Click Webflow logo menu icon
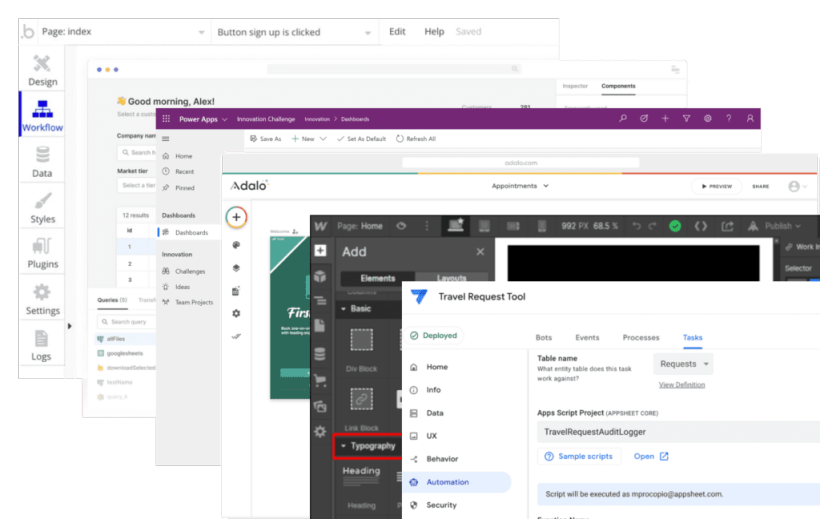This screenshot has height=519, width=820. pyautogui.click(x=321, y=226)
